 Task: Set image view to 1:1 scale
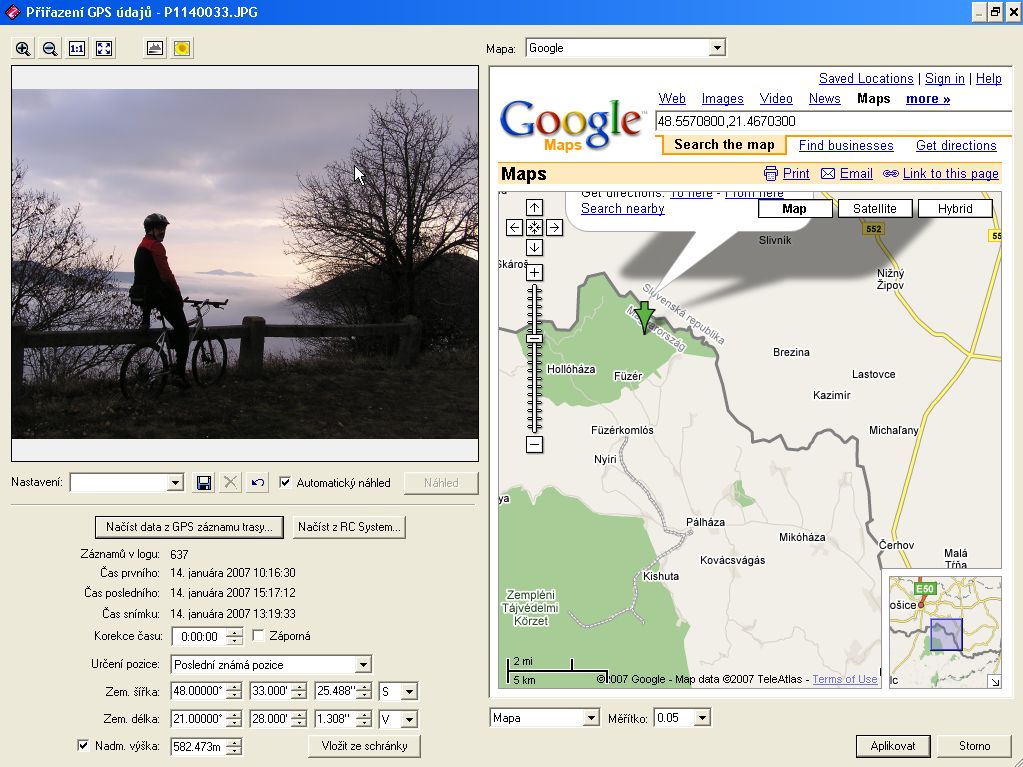[77, 48]
